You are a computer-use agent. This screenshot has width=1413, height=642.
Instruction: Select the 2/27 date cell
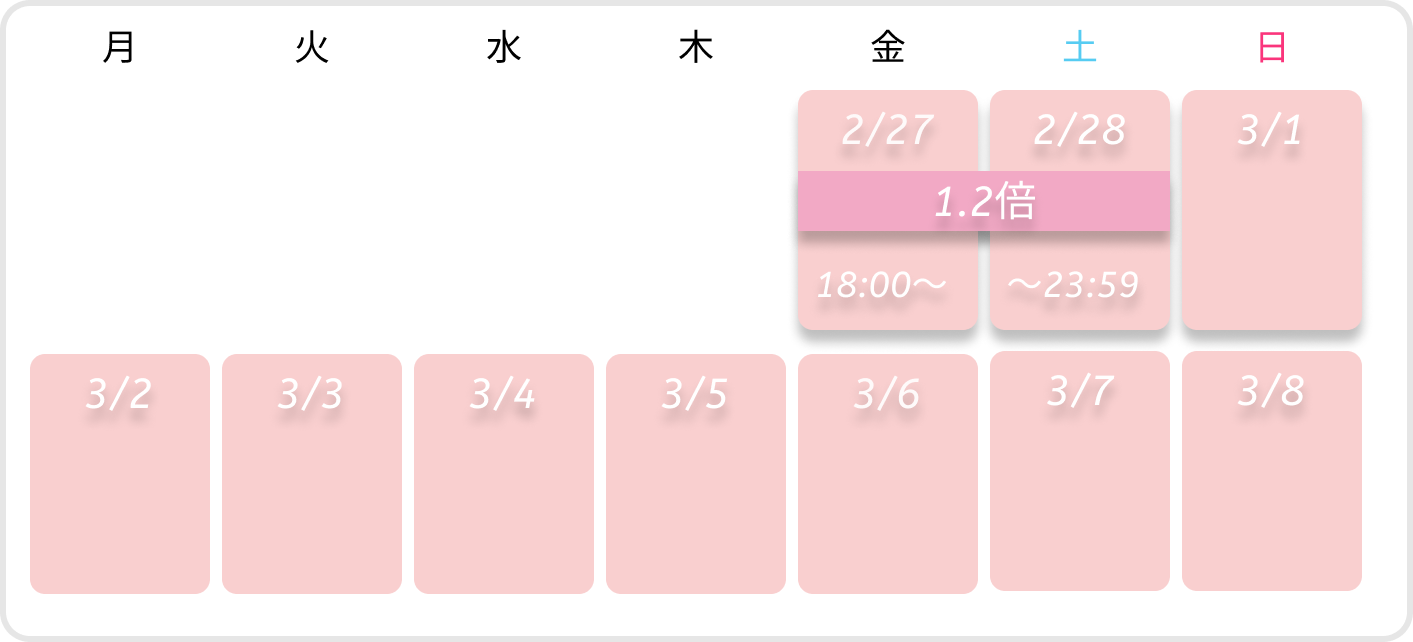(887, 131)
